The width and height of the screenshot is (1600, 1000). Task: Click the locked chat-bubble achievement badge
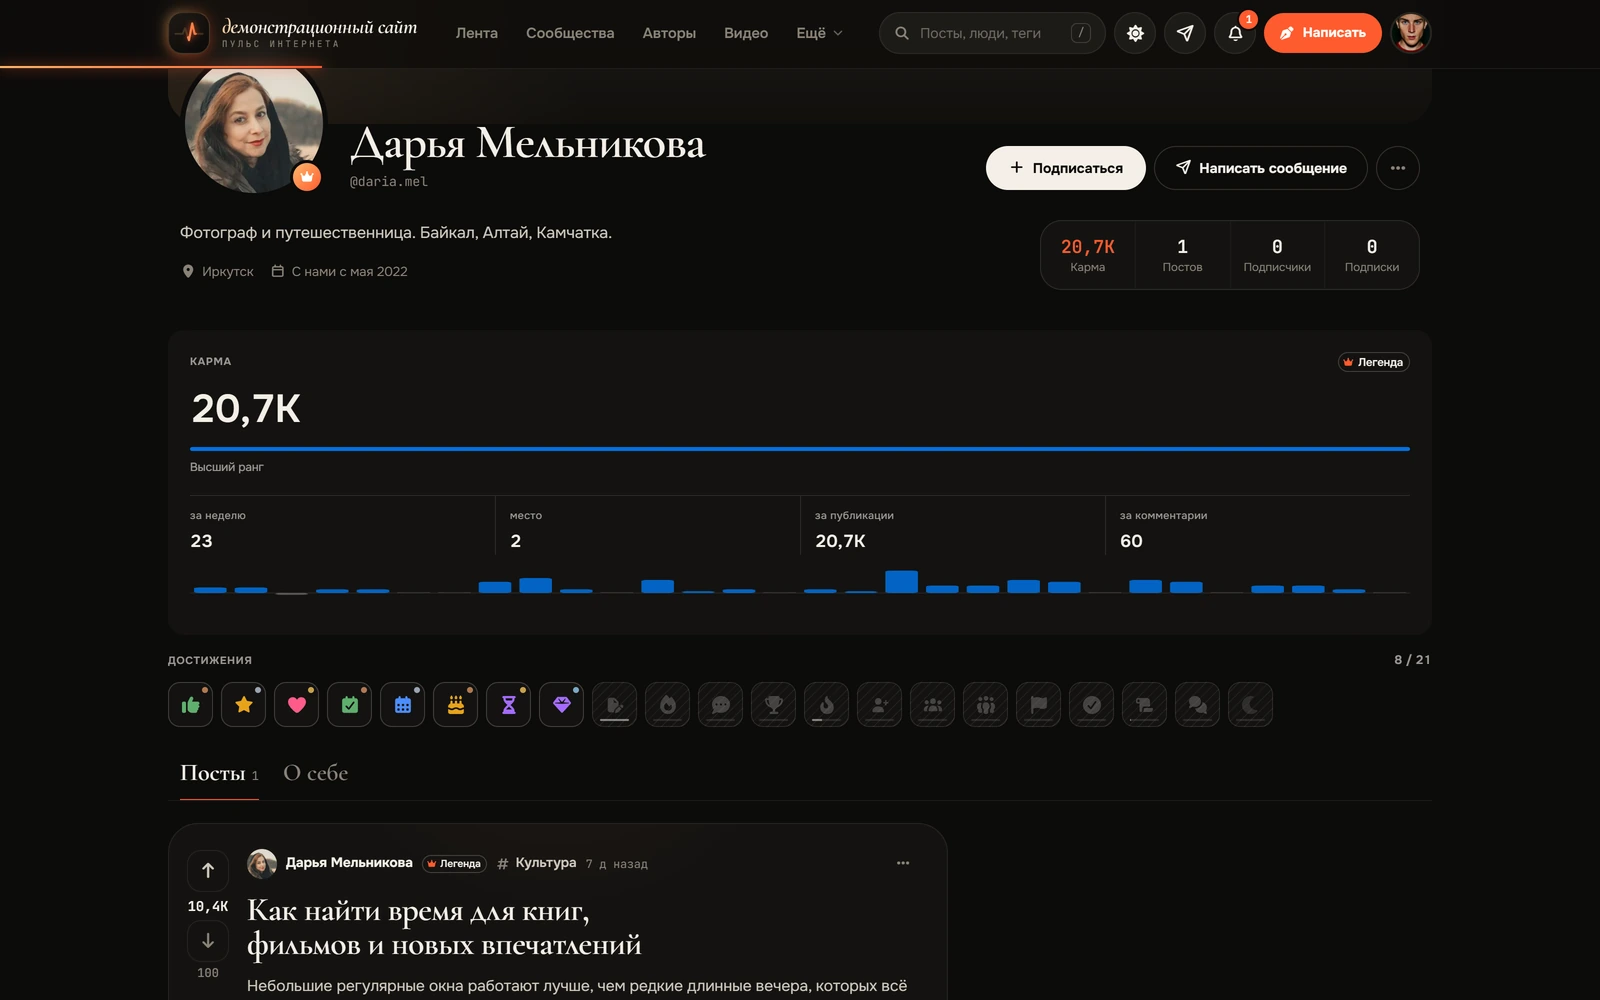pos(720,705)
